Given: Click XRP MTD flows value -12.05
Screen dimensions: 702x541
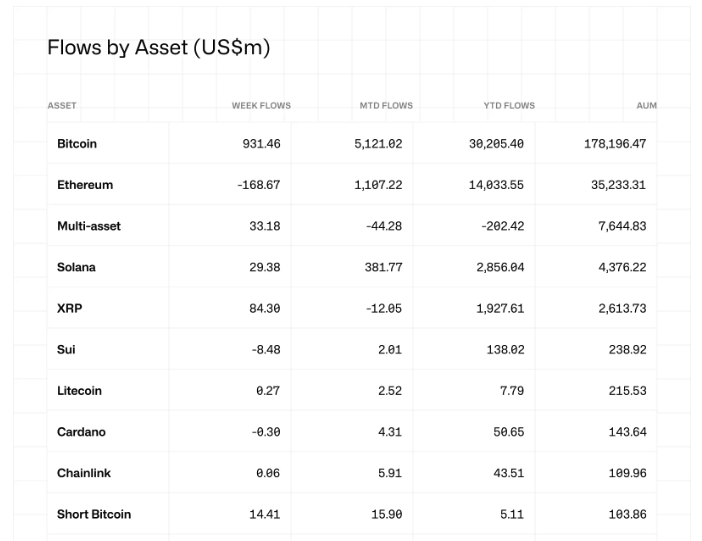Looking at the screenshot, I should [384, 309].
